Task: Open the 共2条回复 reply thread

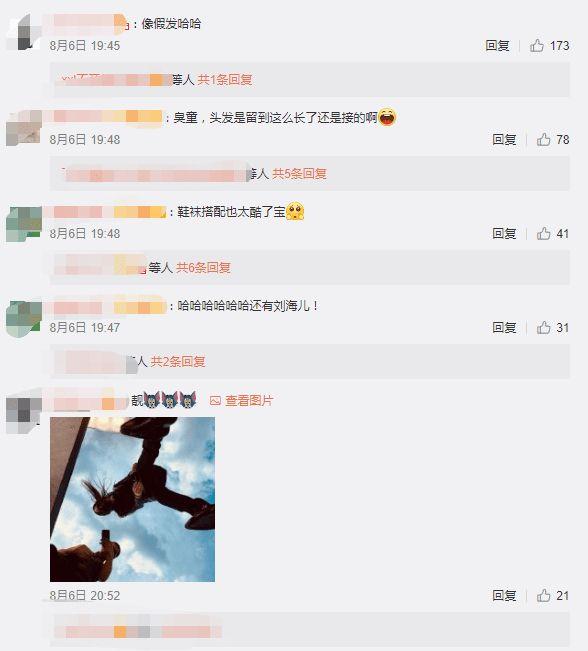Action: point(178,362)
